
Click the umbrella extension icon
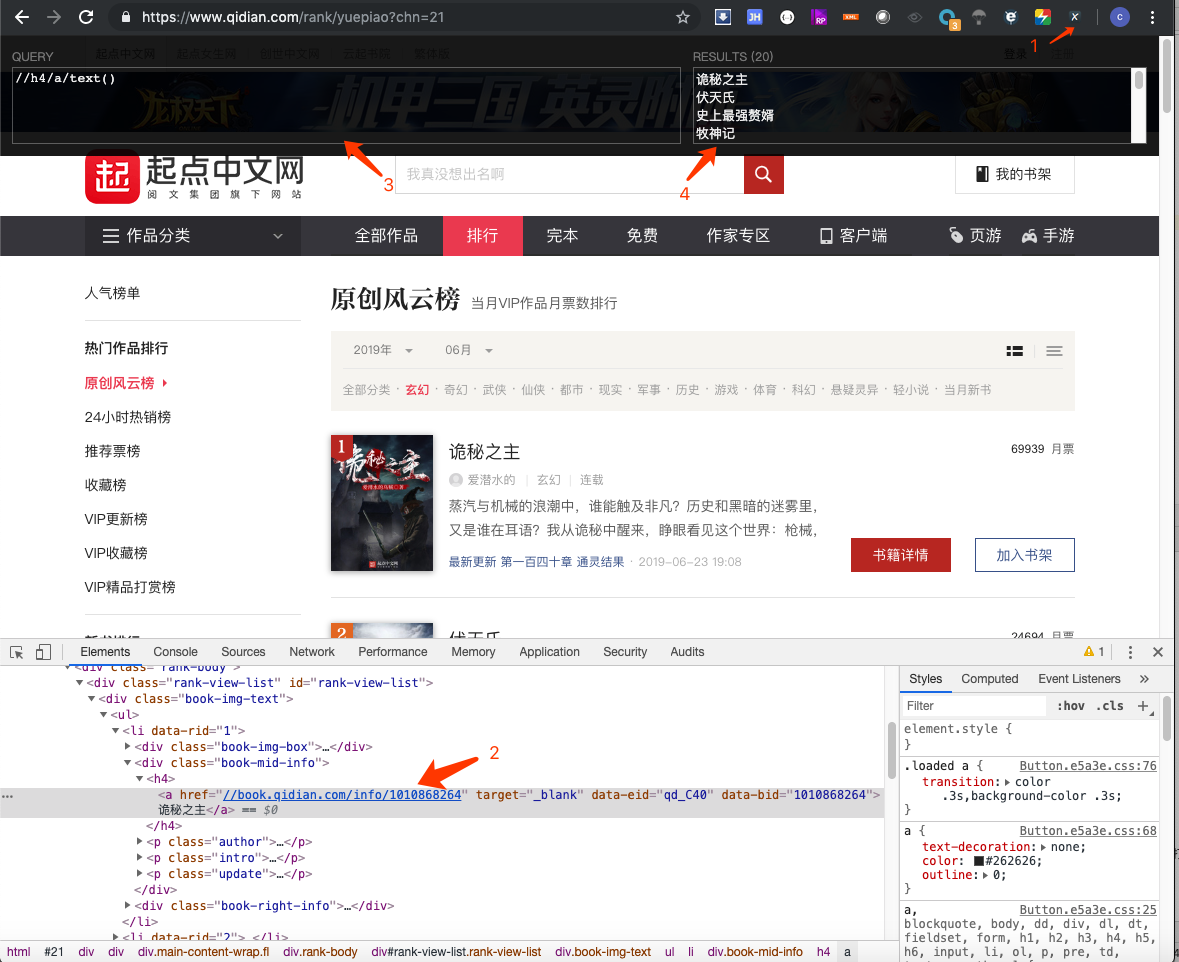[x=978, y=17]
